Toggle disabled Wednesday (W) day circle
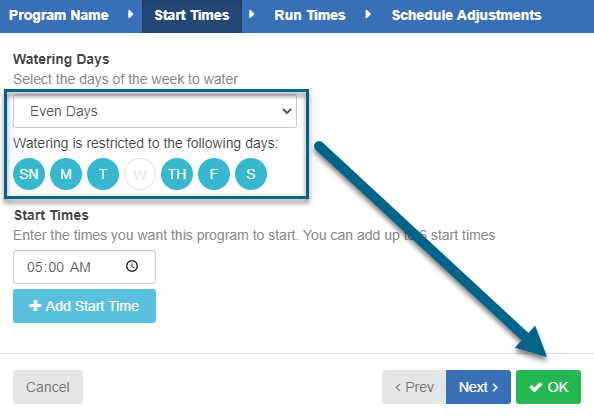The width and height of the screenshot is (594, 416). tap(140, 174)
